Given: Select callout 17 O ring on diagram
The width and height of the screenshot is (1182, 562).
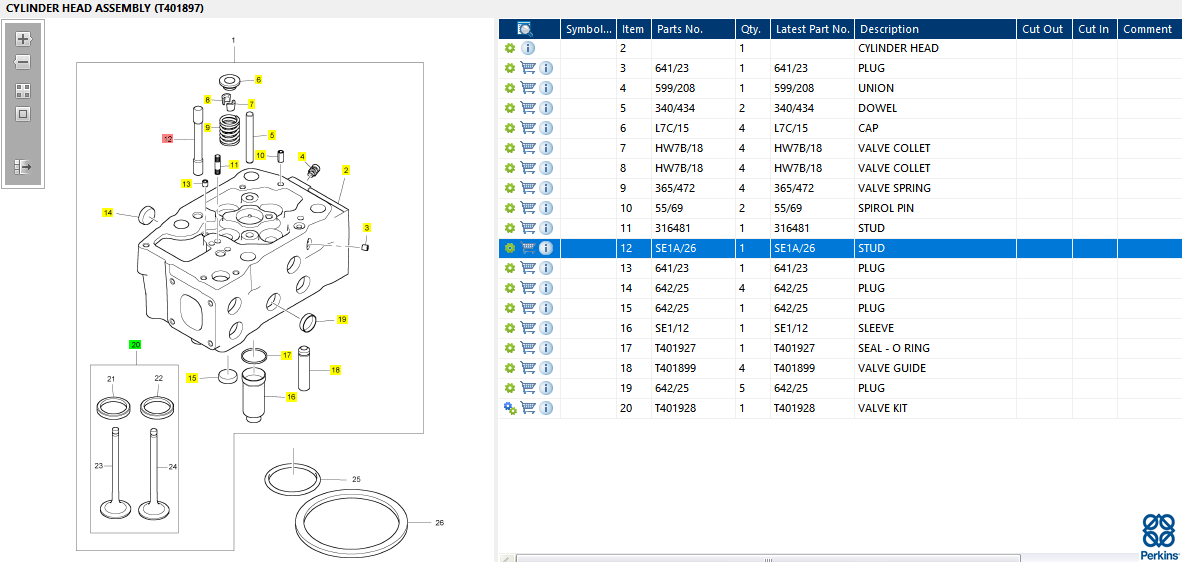Looking at the screenshot, I should [286, 355].
